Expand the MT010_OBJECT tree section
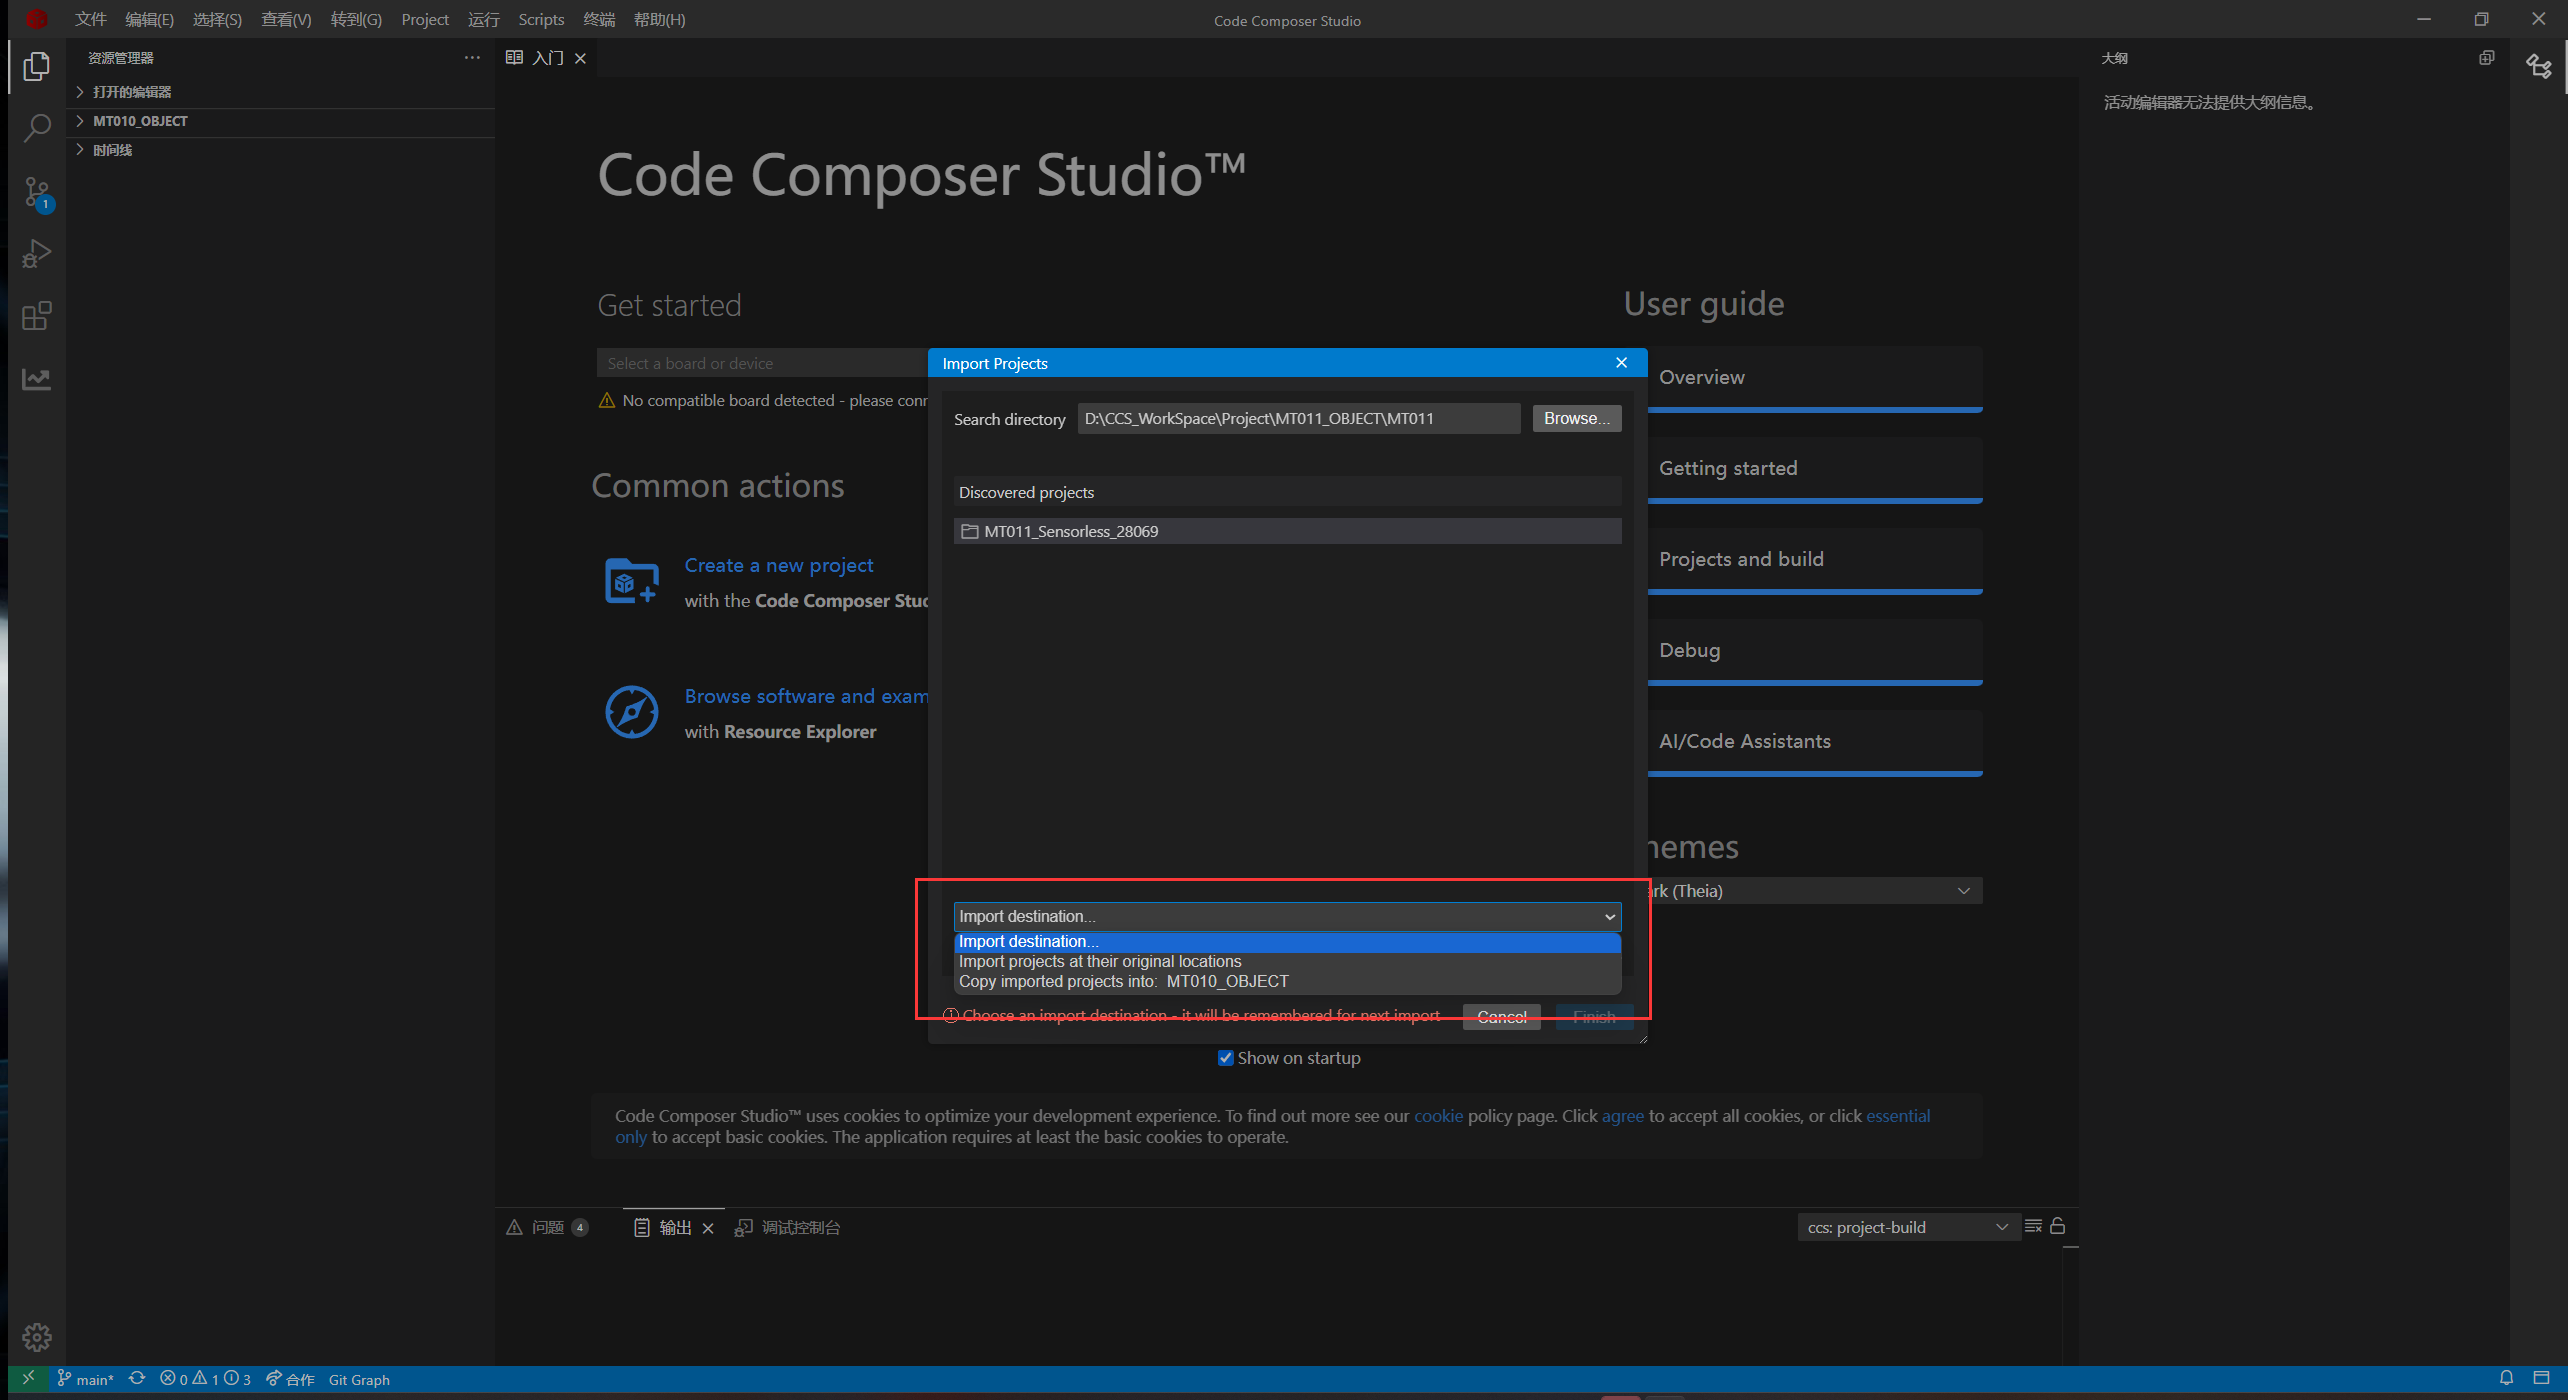The width and height of the screenshot is (2568, 1400). point(140,121)
